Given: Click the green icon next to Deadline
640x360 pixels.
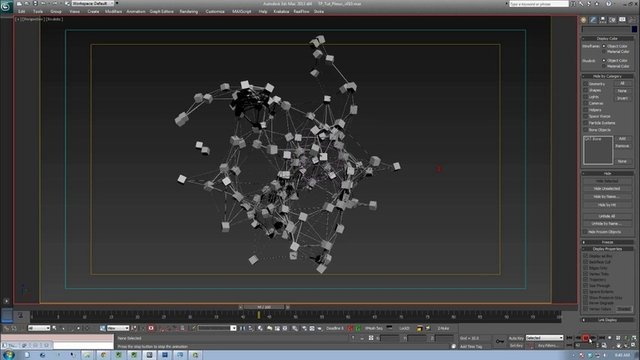Looking at the screenshot, I should pyautogui.click(x=358, y=328).
